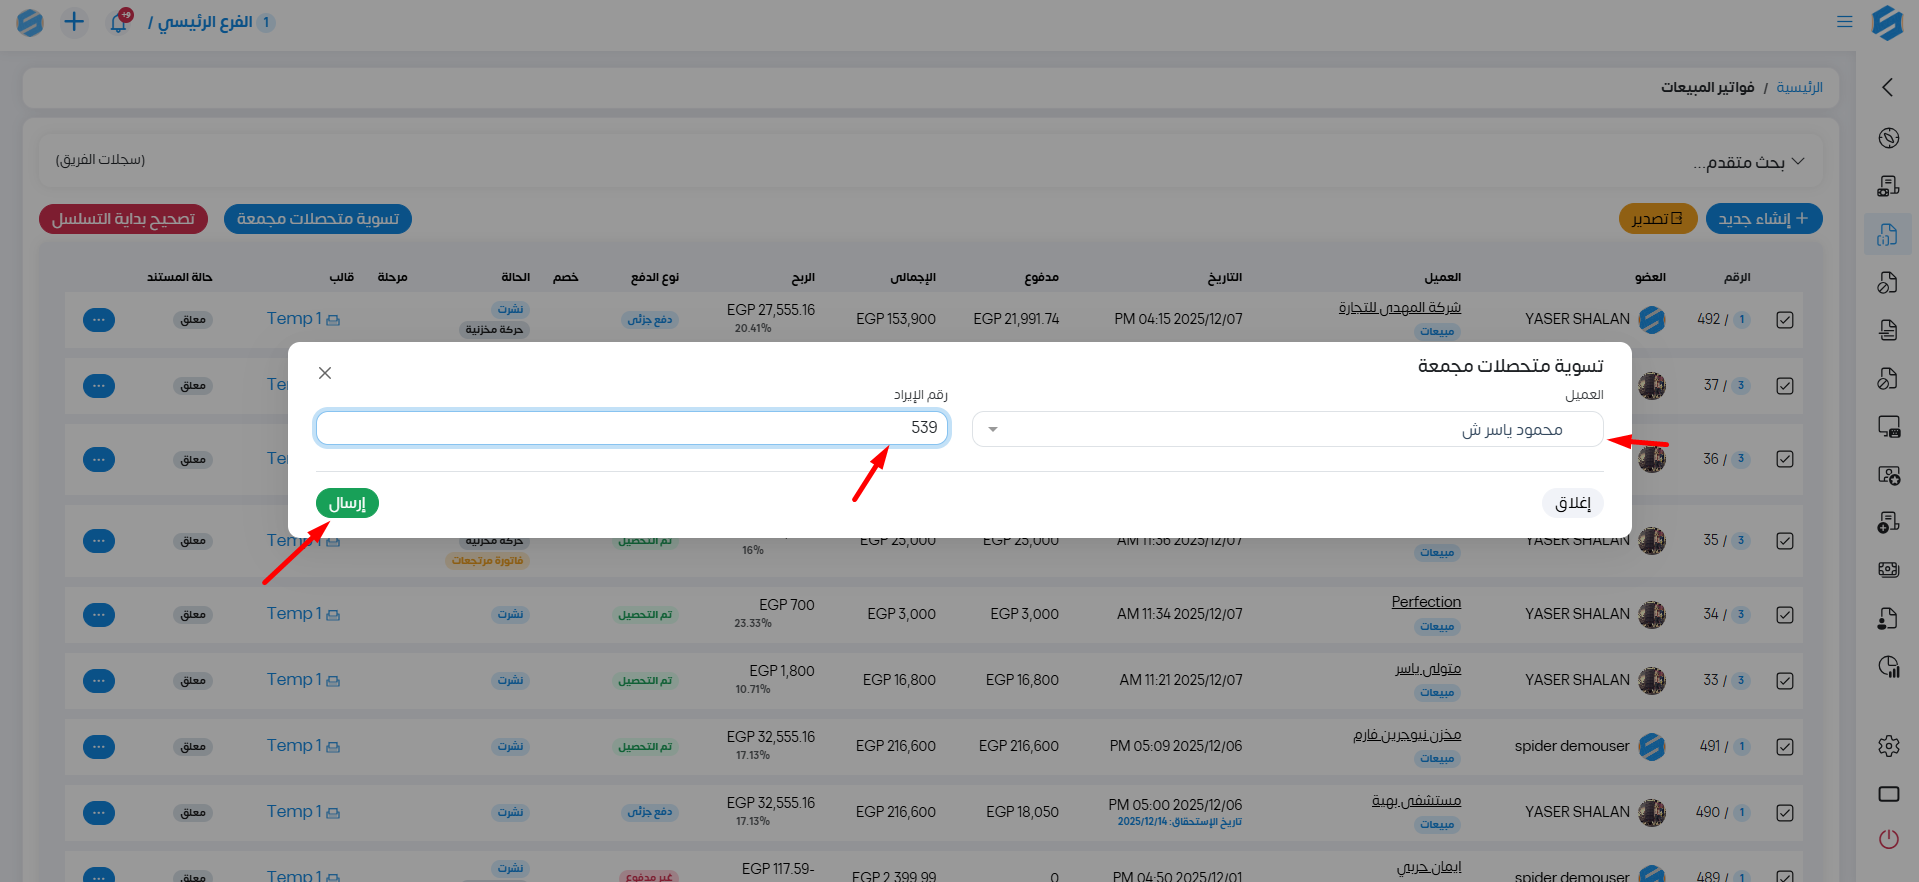The height and width of the screenshot is (882, 1919).
Task: Click the green send button
Action: coord(347,503)
